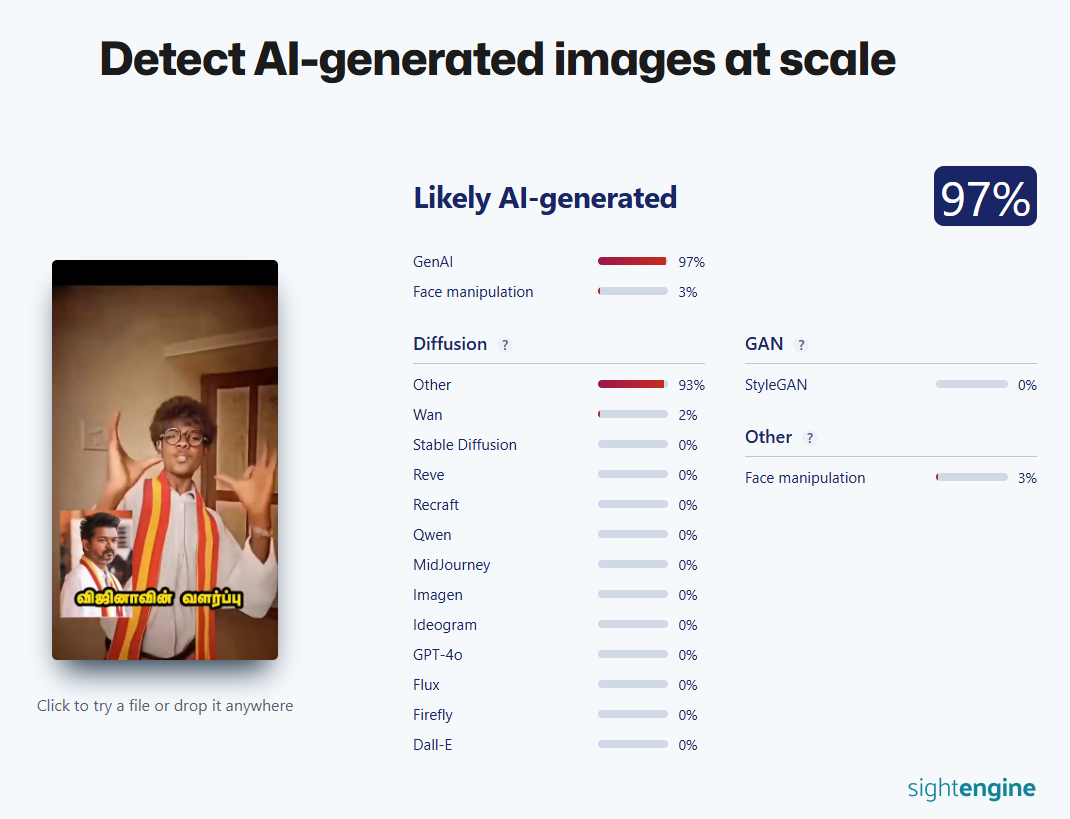Click the Face manipulation bar under GenAI
The height and width of the screenshot is (819, 1070).
(x=632, y=291)
